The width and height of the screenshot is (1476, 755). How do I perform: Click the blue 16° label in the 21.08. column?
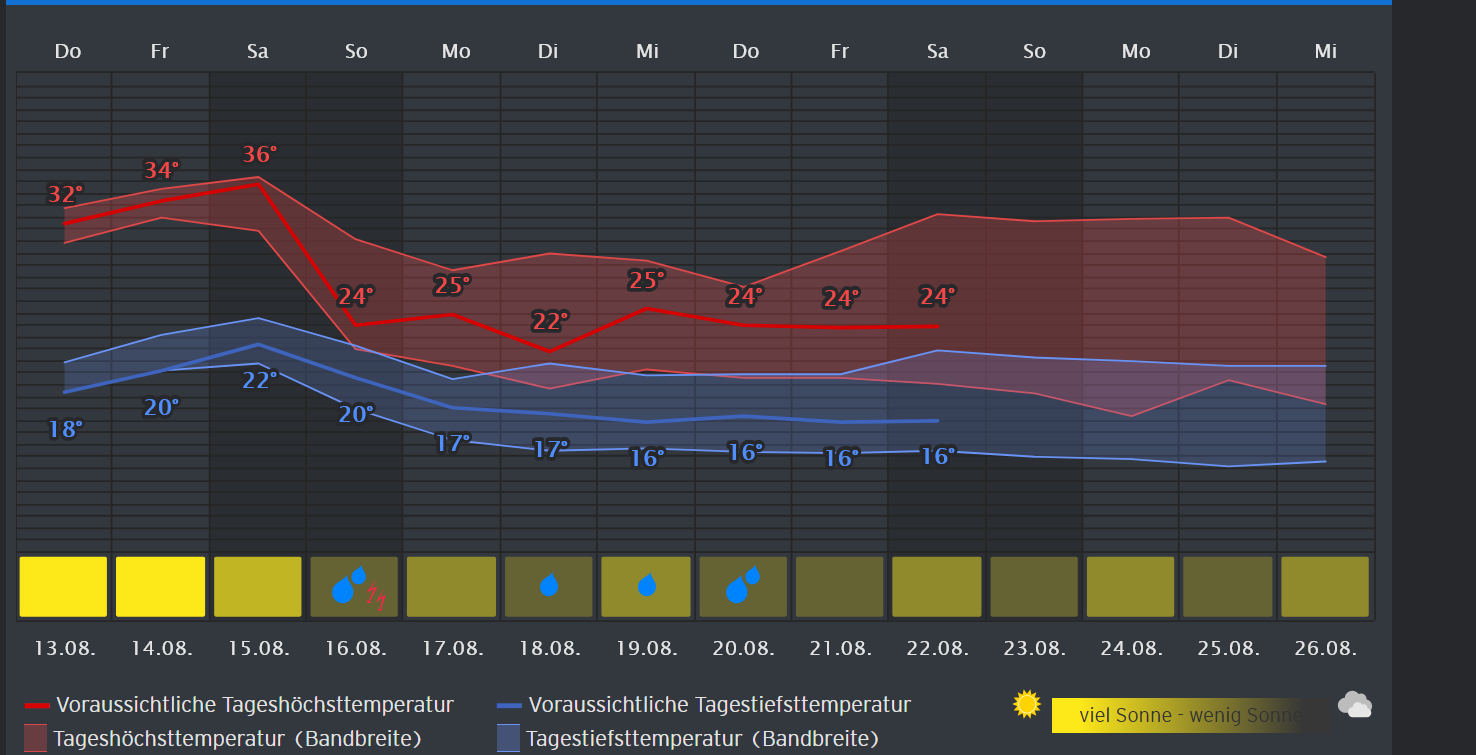841,458
